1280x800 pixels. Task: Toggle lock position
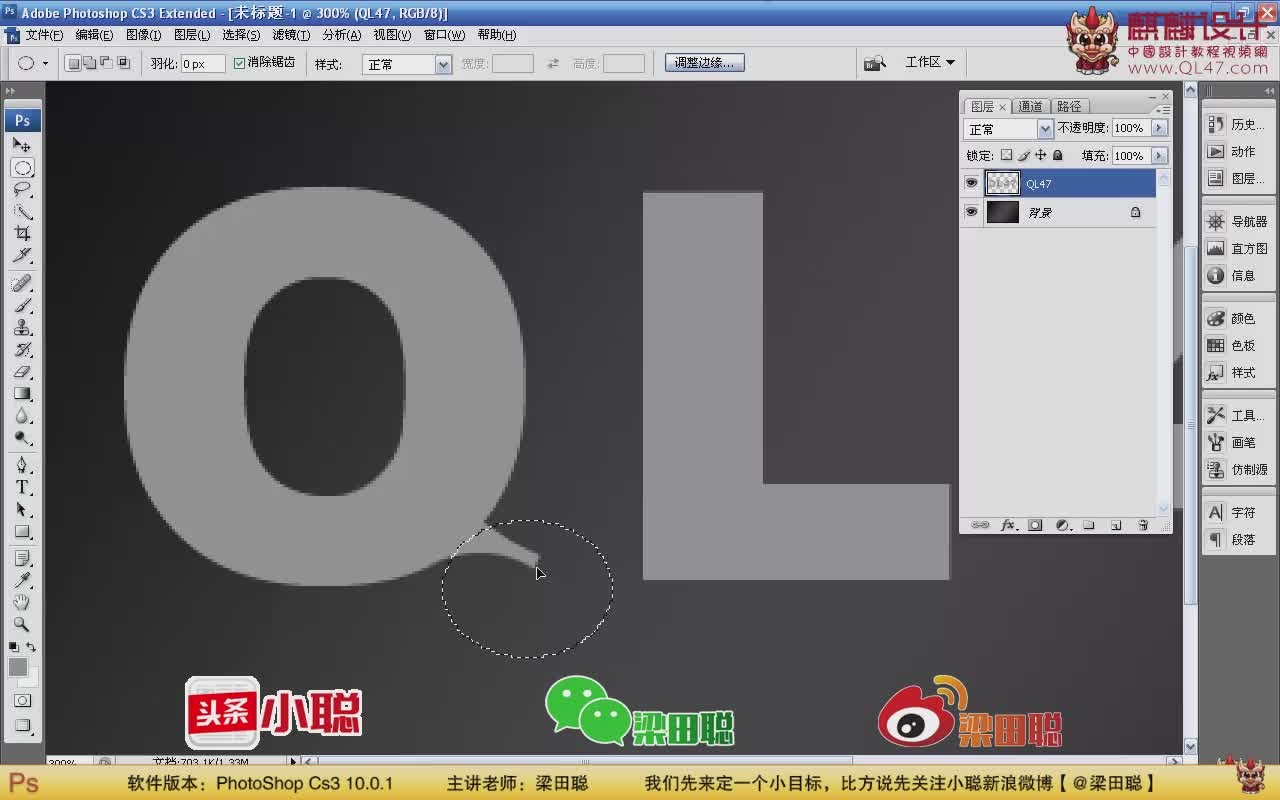tap(1041, 155)
